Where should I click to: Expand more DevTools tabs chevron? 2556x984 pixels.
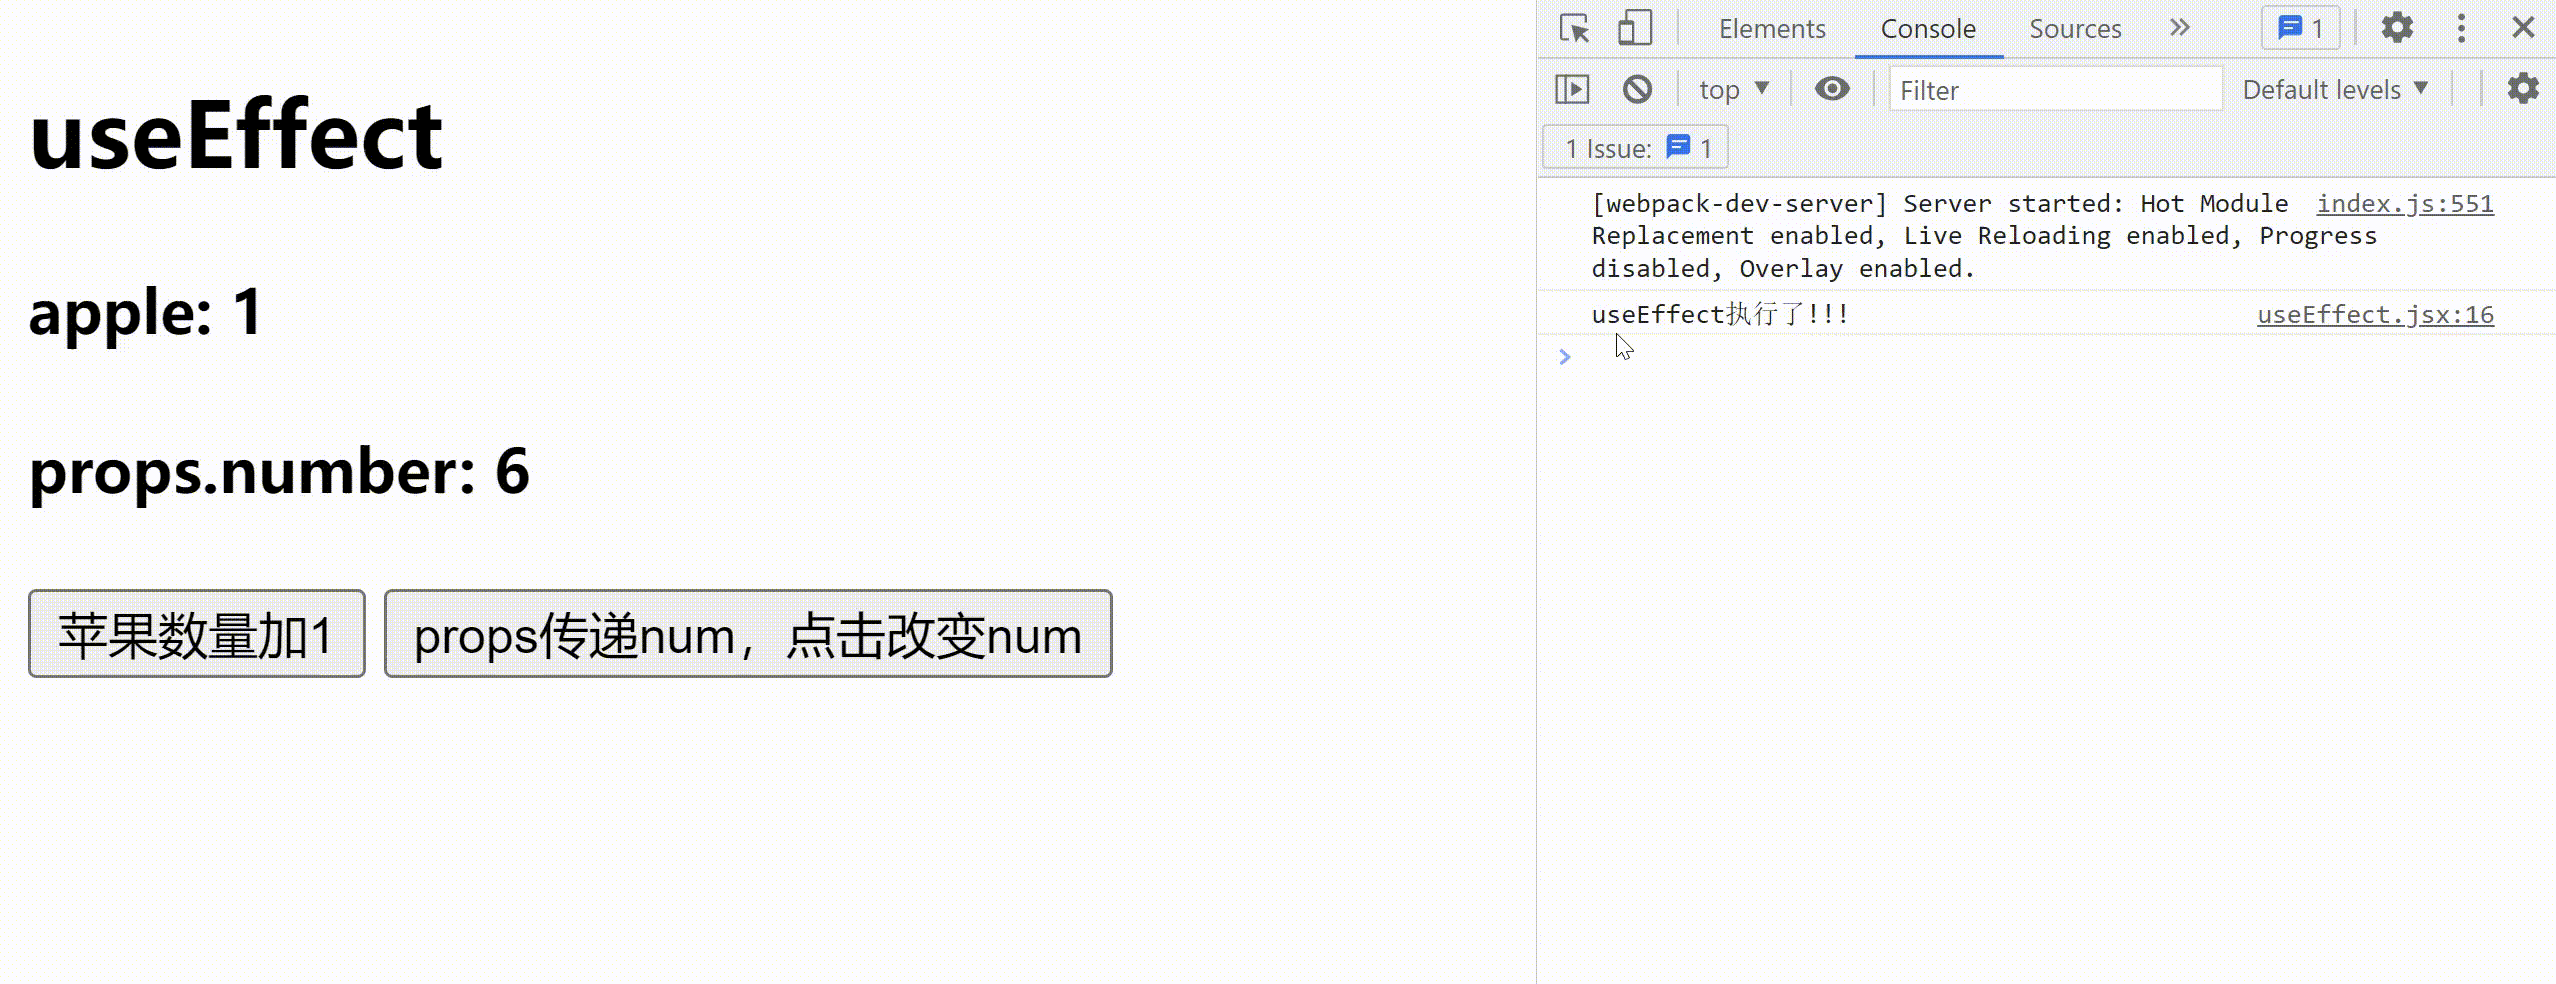coord(2180,28)
